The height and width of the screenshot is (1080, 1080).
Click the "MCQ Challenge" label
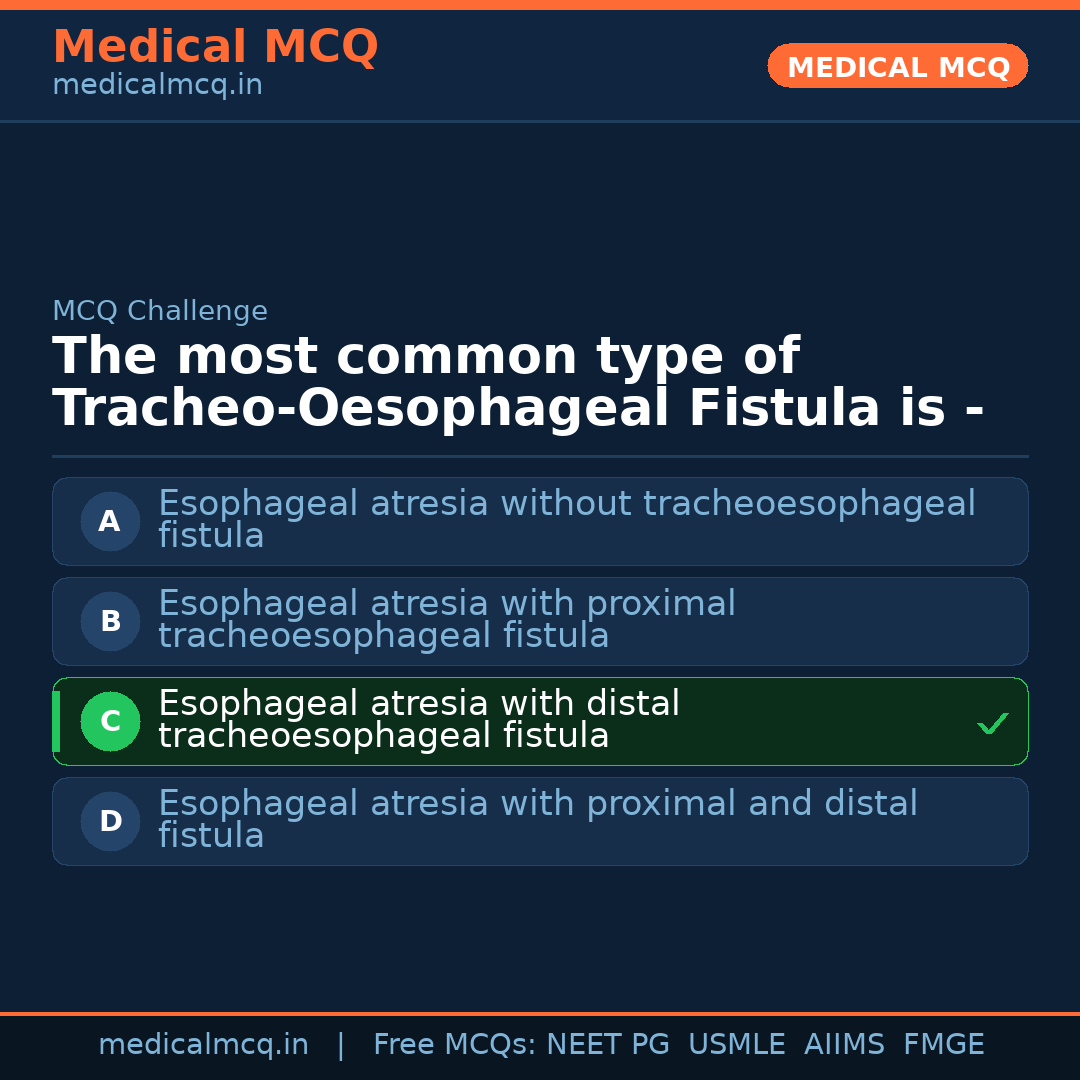pyautogui.click(x=160, y=311)
